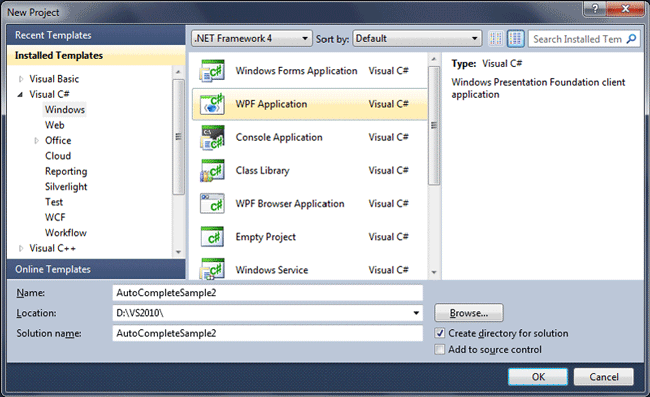
Task: Expand the Office tree node
Action: point(36,140)
